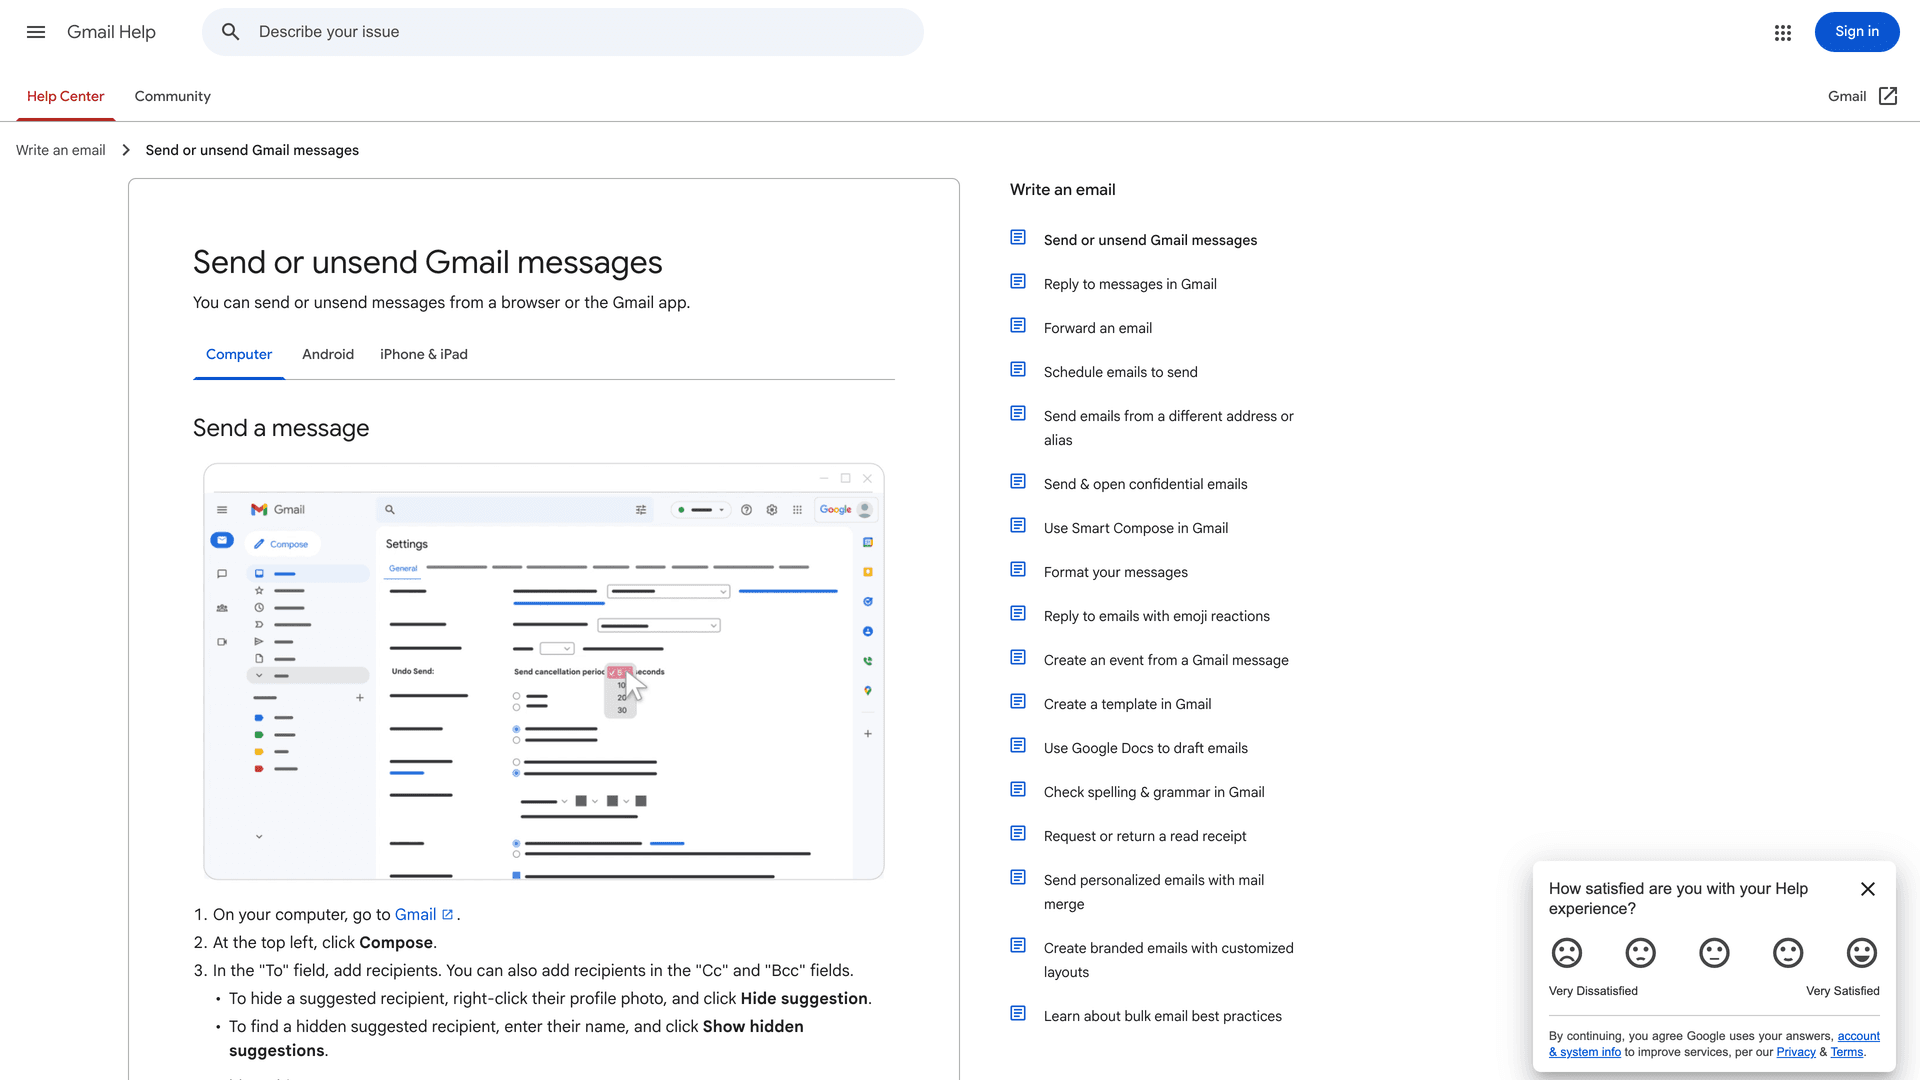This screenshot has height=1080, width=1920.
Task: Open the Google apps launcher grid
Action: 1782,32
